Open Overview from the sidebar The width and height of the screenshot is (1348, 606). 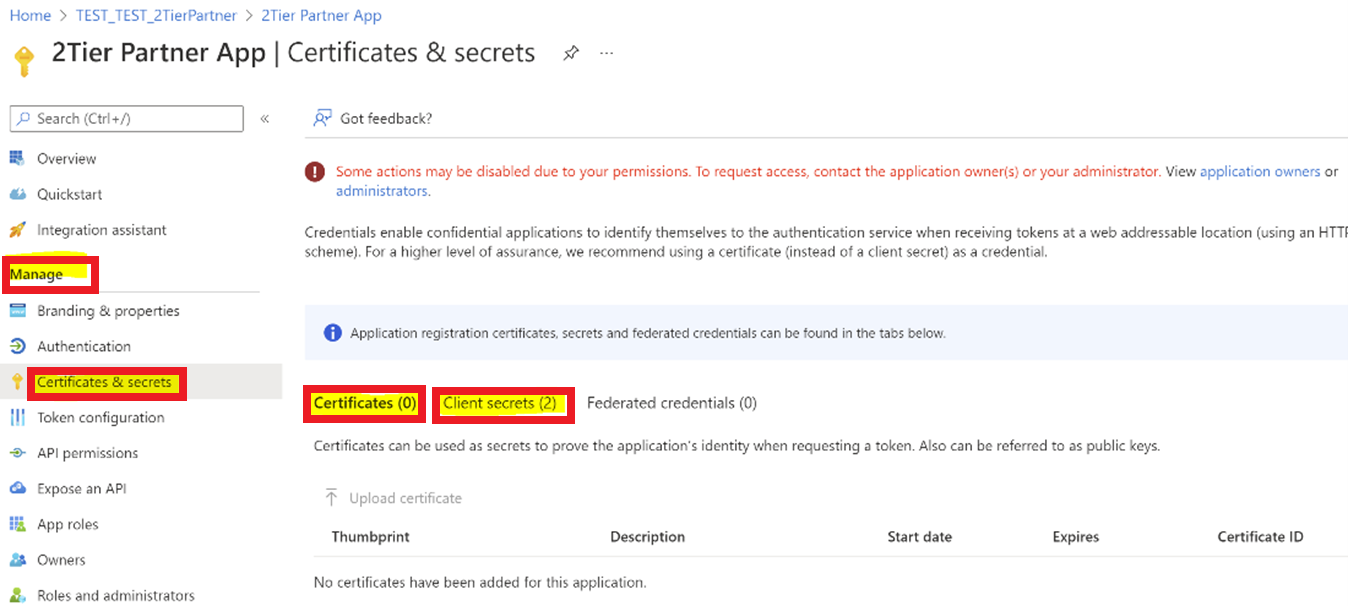tap(66, 159)
